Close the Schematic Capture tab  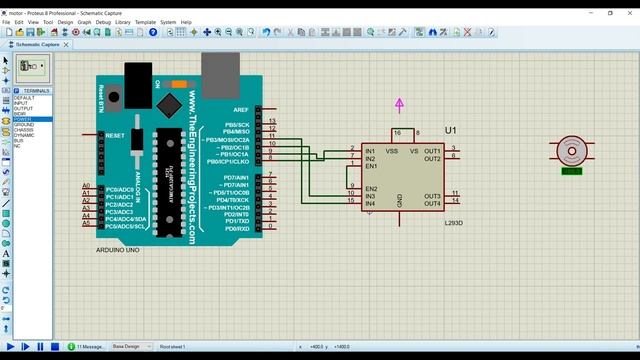click(x=66, y=44)
